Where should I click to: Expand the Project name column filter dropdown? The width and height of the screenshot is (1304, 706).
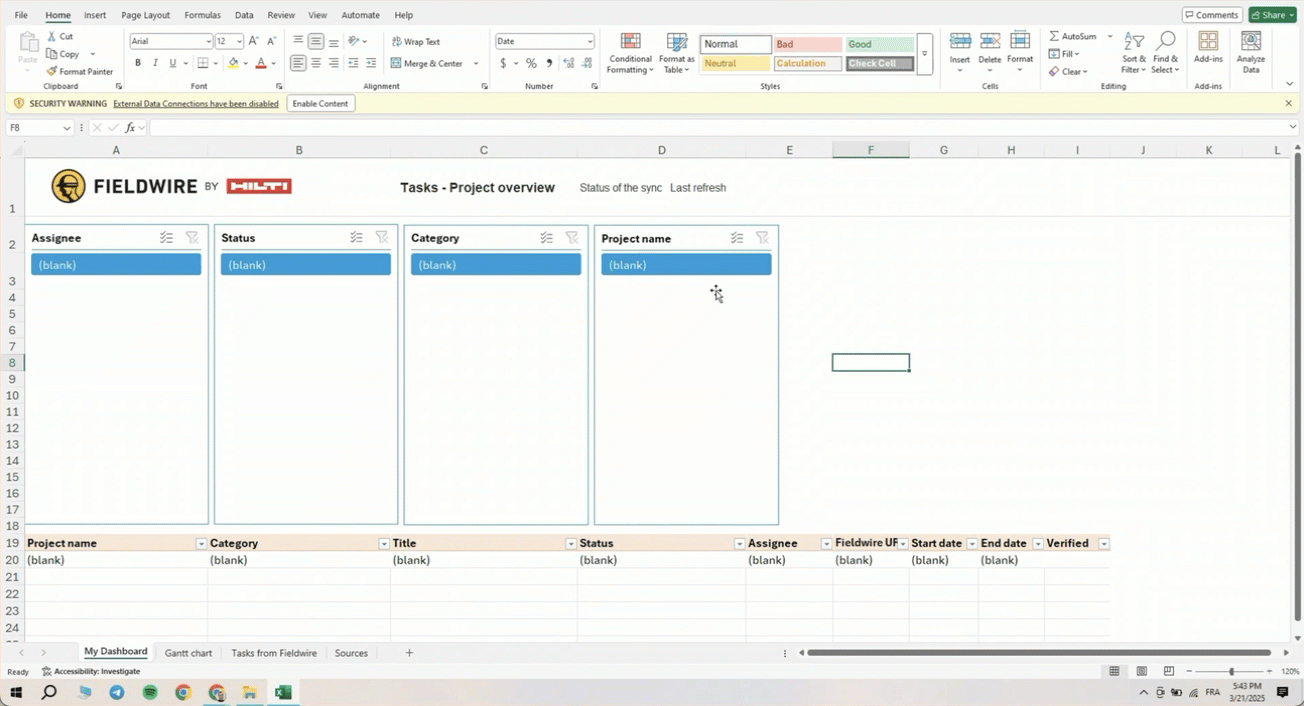pyautogui.click(x=201, y=544)
